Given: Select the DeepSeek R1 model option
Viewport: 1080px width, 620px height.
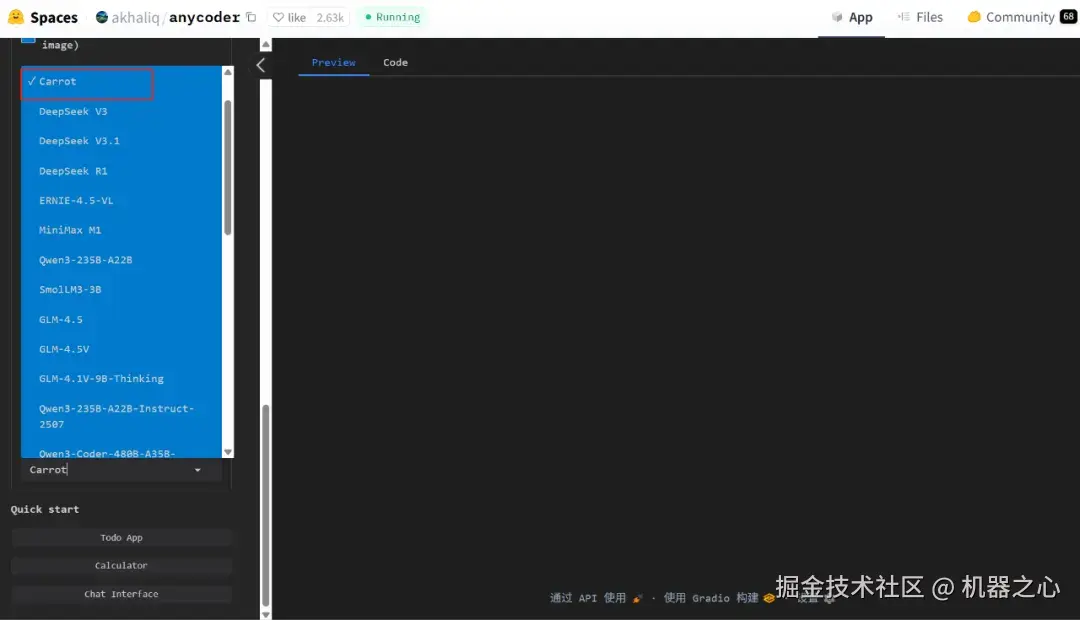Looking at the screenshot, I should (x=74, y=170).
